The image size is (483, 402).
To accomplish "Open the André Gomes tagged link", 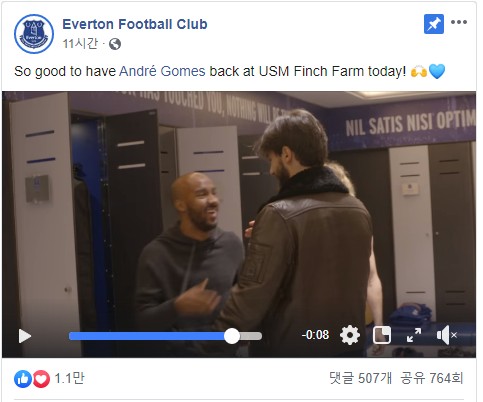I will (162, 71).
